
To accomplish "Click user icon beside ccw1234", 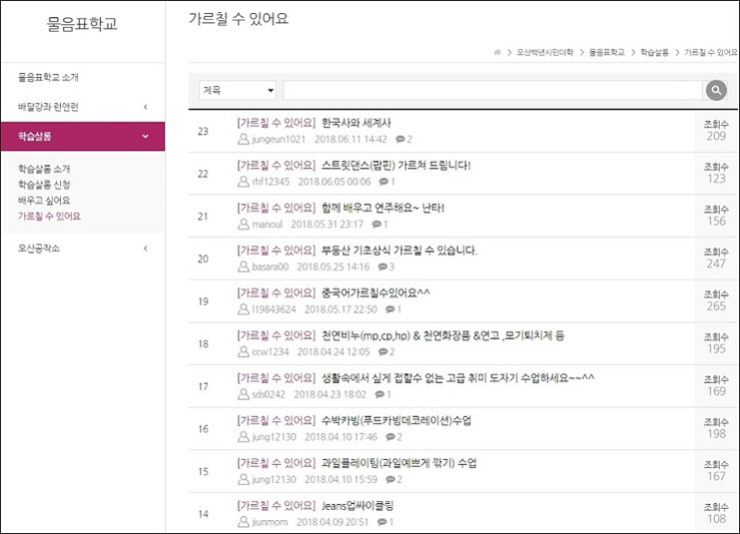I will coord(243,352).
